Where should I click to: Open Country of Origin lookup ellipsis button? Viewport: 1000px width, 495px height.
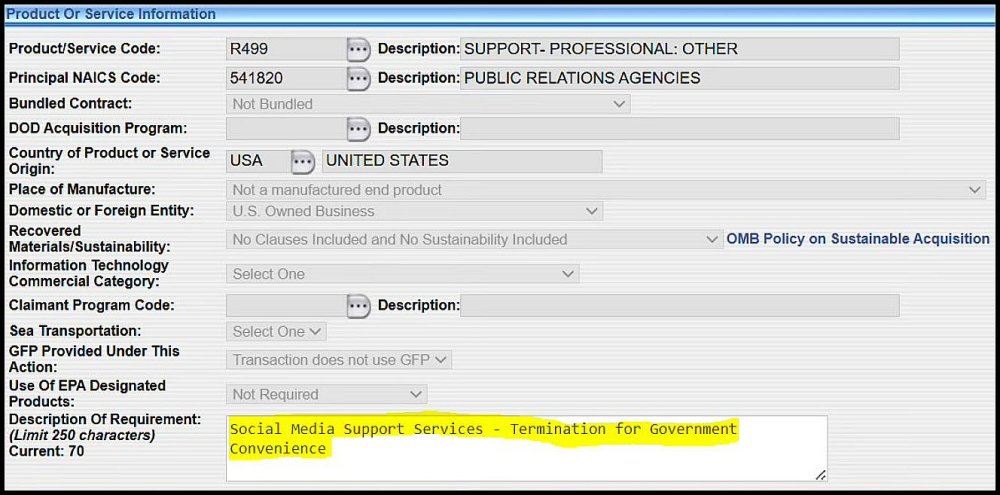point(302,161)
